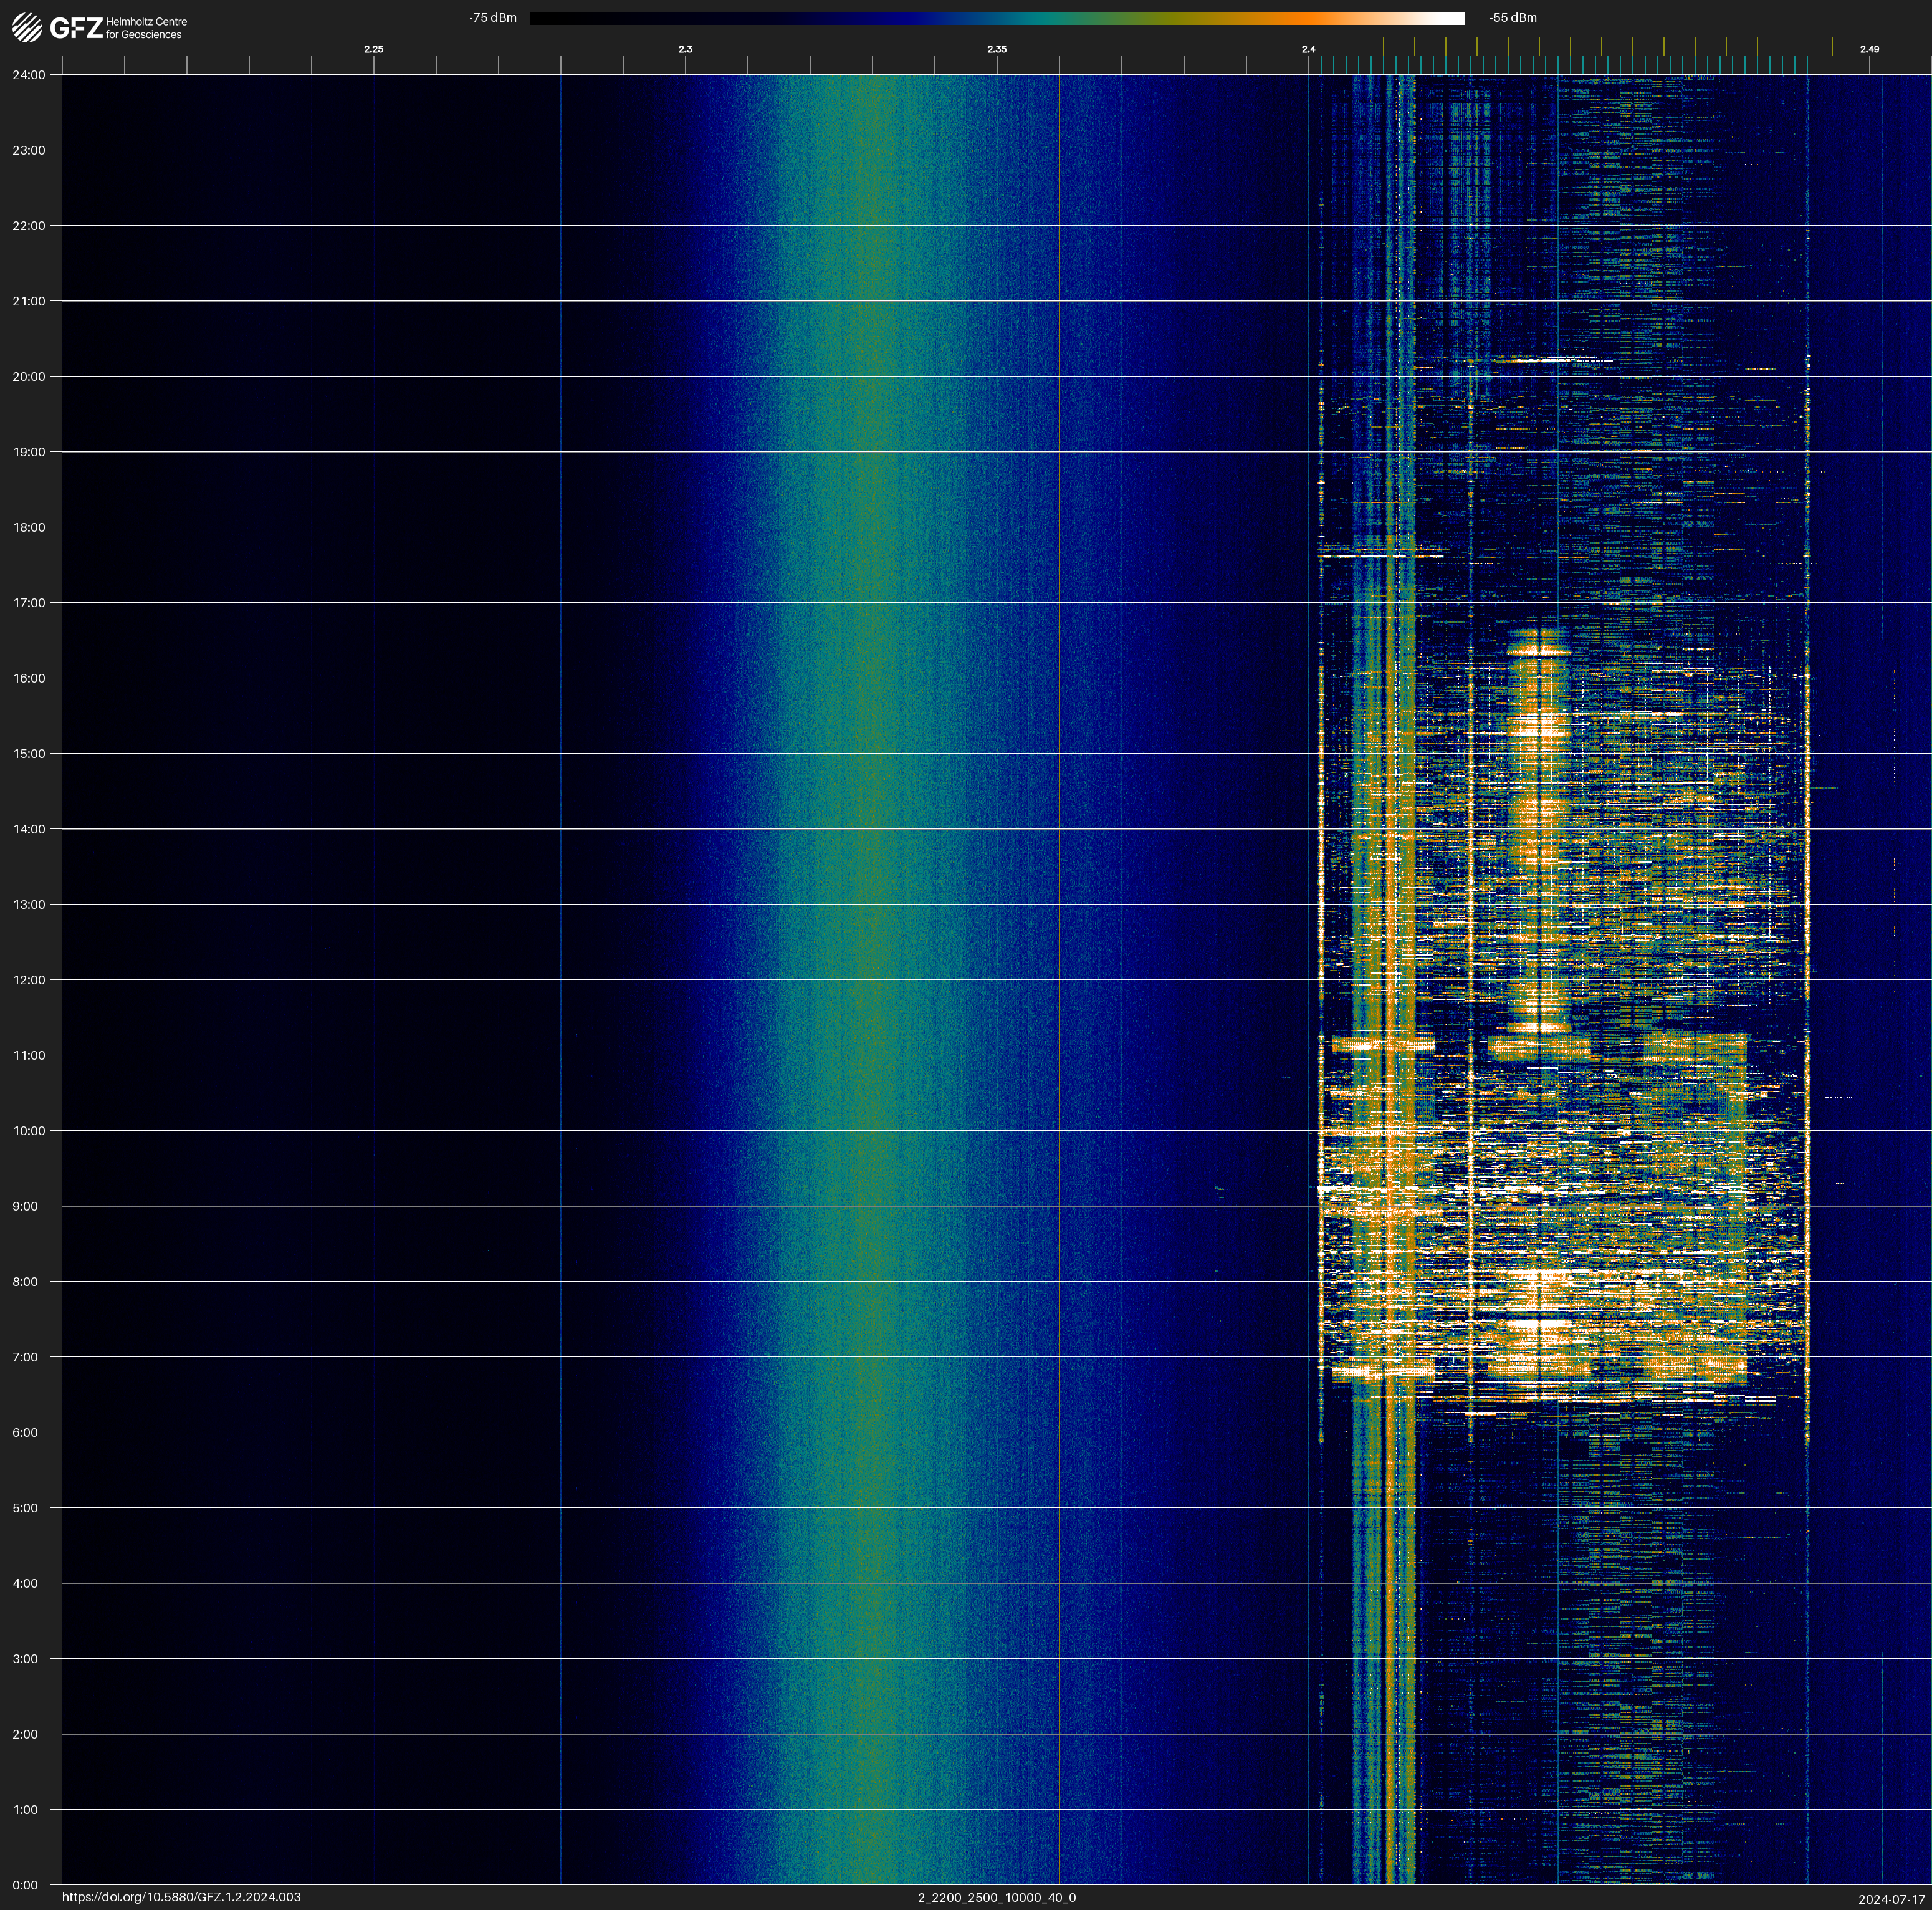This screenshot has height=1910, width=1932.
Task: Select the 2.35 frequency axis label
Action: (x=996, y=49)
